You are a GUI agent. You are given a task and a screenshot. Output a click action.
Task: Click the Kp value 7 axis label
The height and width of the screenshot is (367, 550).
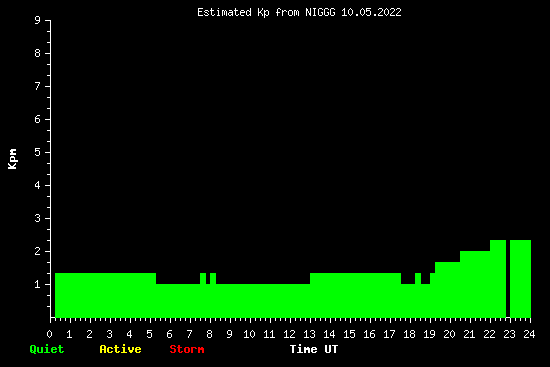pos(38,86)
